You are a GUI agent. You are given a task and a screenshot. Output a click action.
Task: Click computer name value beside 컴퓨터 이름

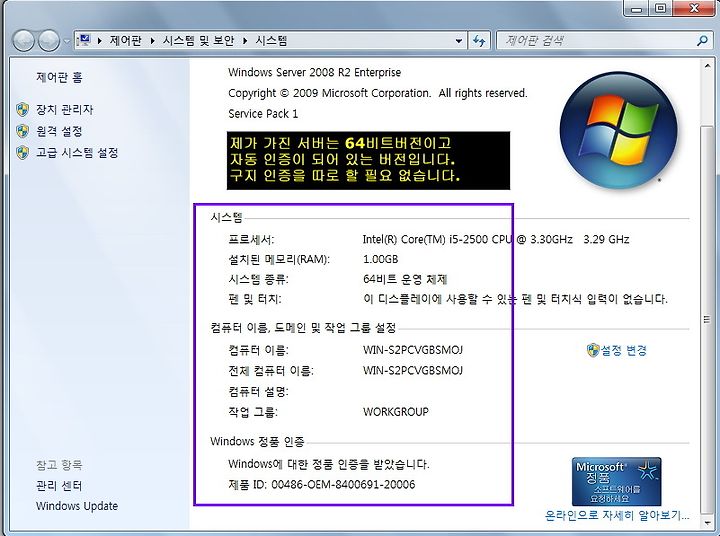[413, 350]
